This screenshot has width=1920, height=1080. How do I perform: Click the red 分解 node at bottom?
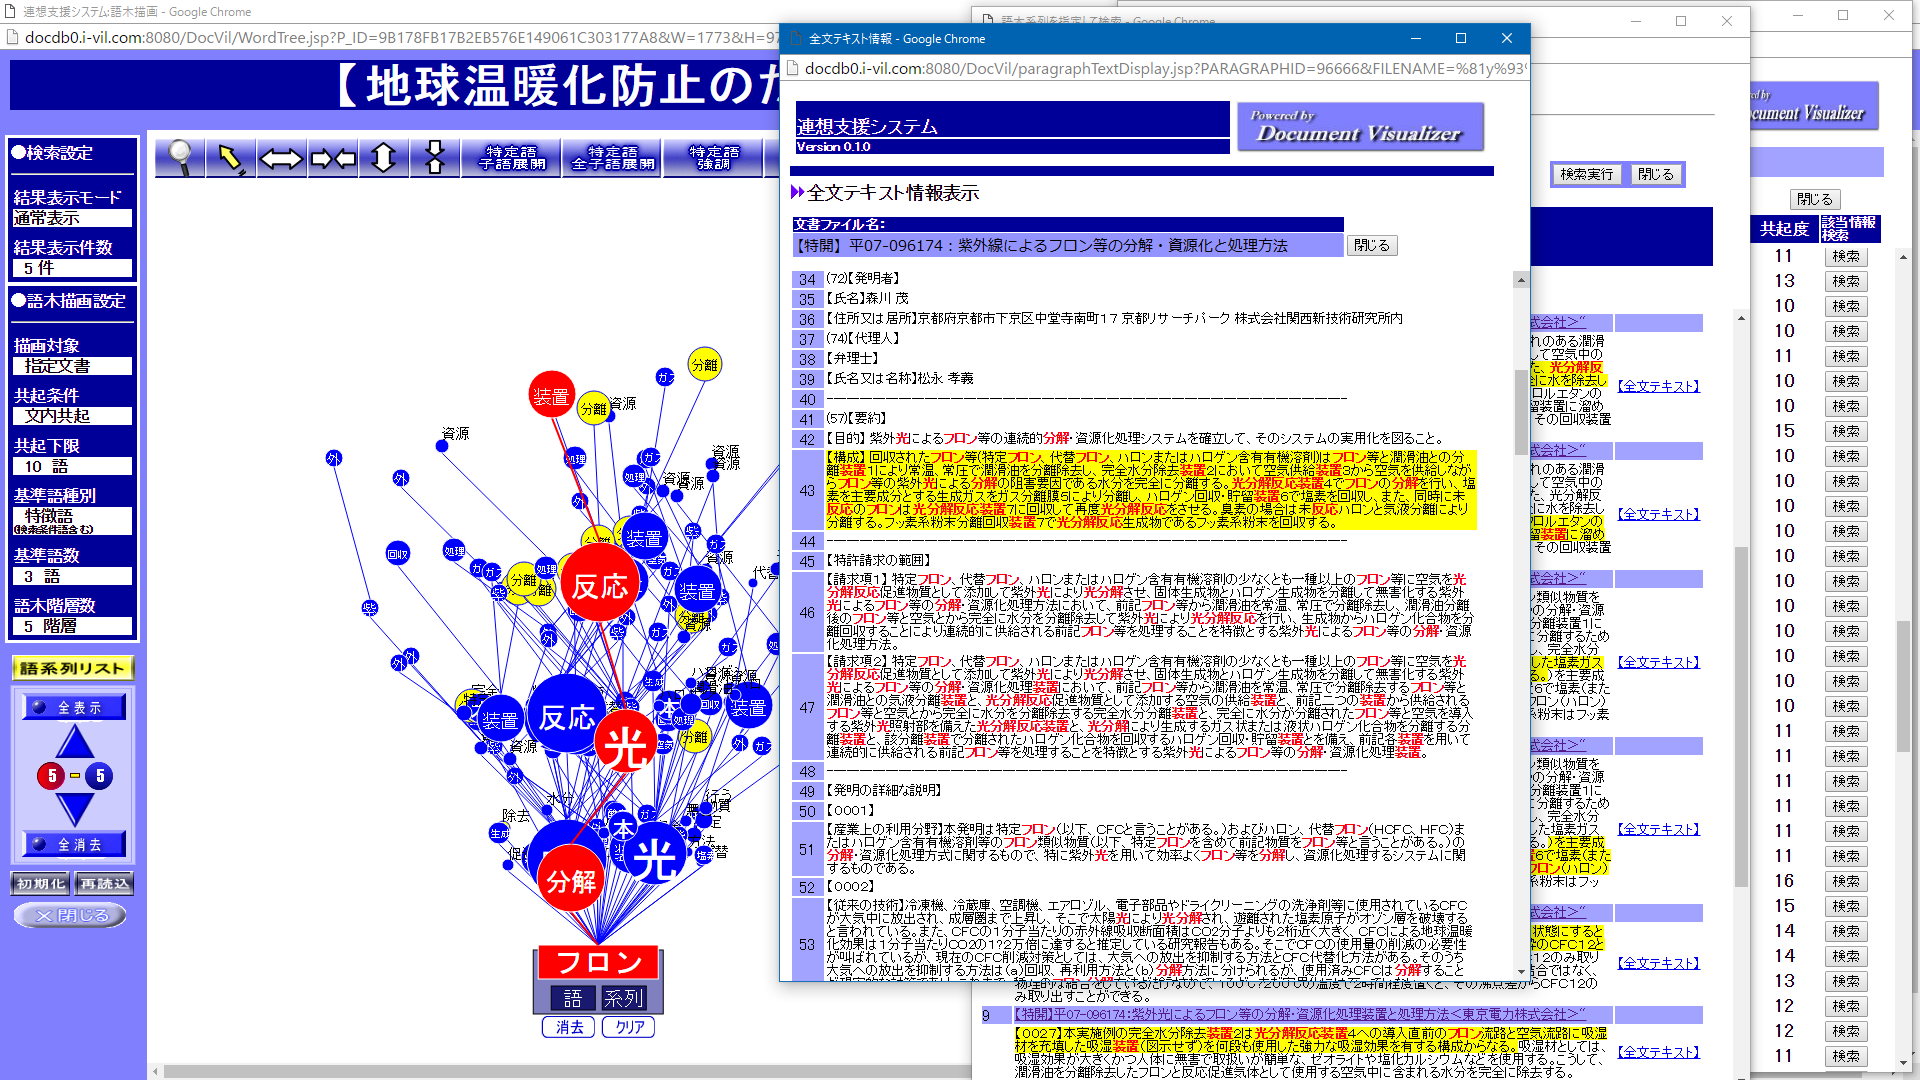pyautogui.click(x=571, y=880)
